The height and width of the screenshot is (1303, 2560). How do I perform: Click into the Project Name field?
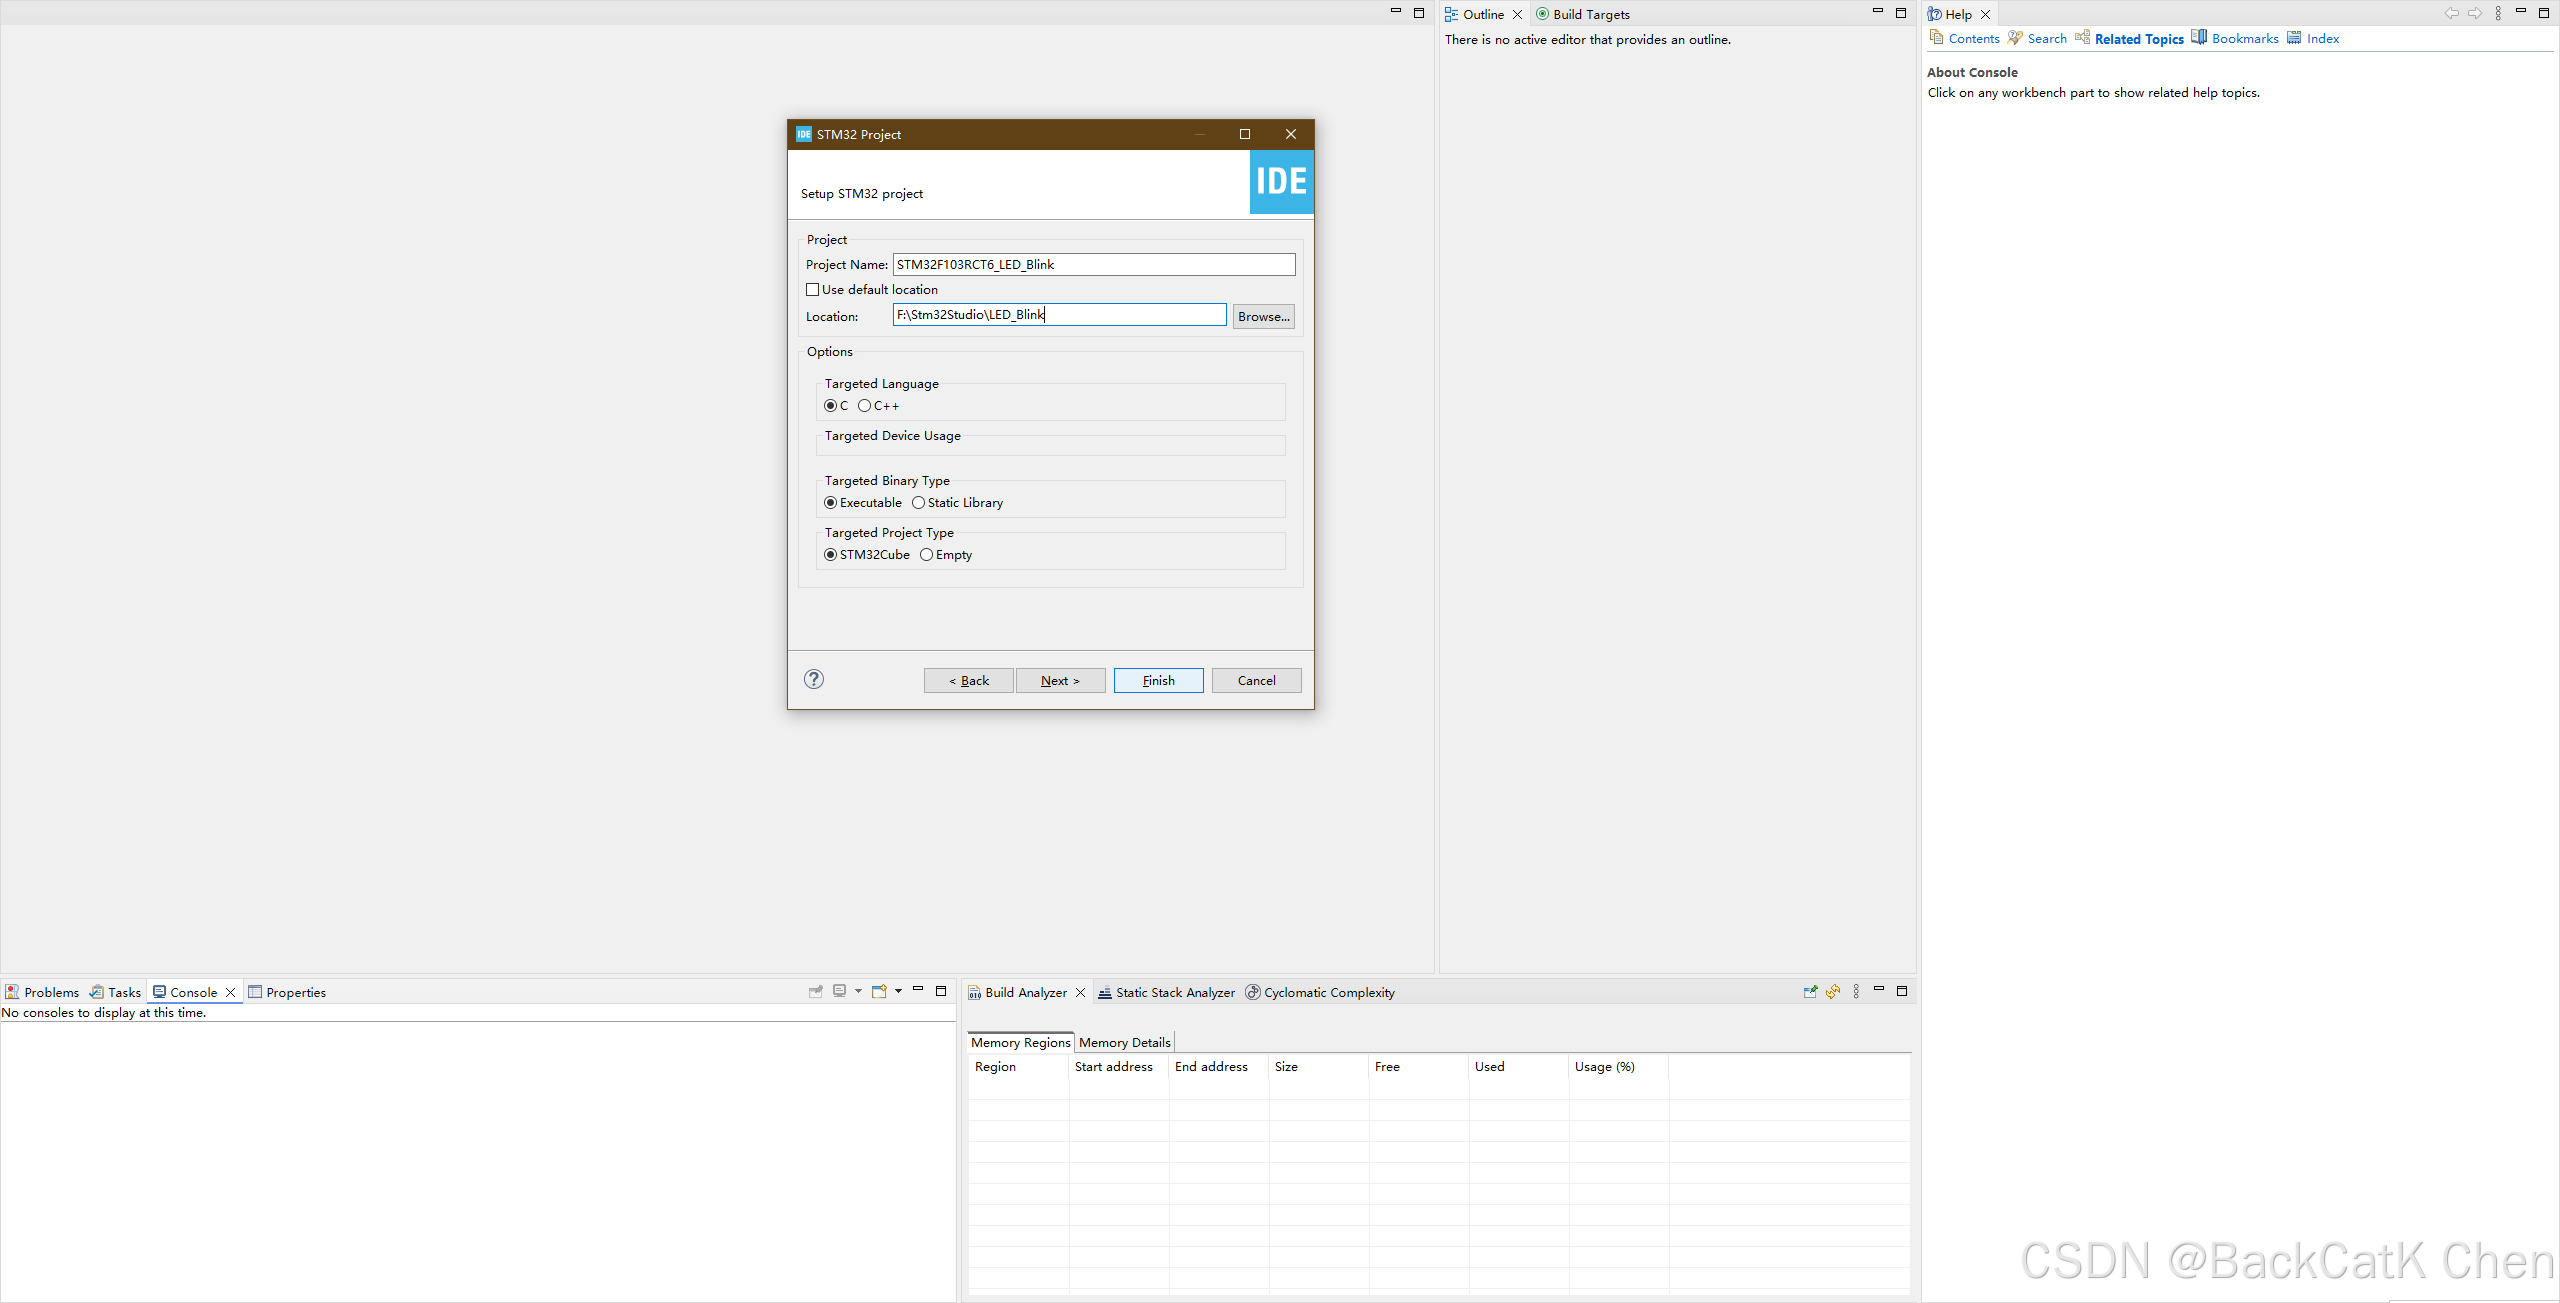(x=1093, y=265)
